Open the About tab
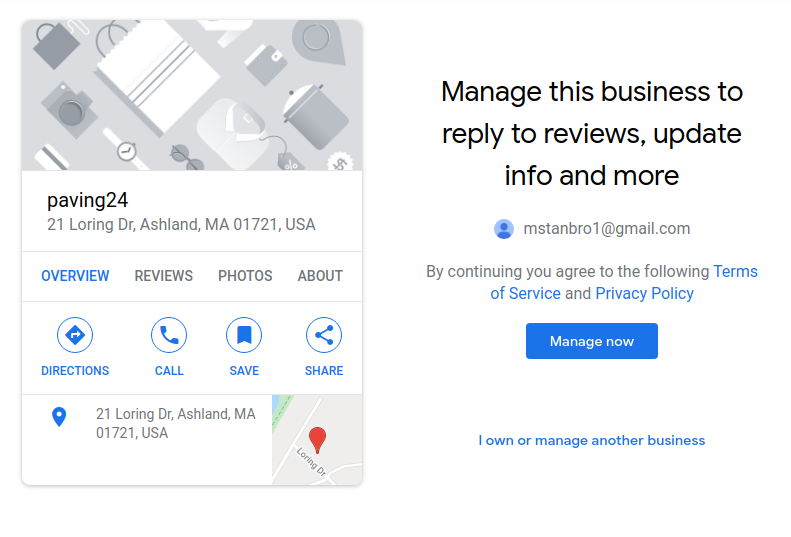The image size is (791, 537). [x=320, y=276]
